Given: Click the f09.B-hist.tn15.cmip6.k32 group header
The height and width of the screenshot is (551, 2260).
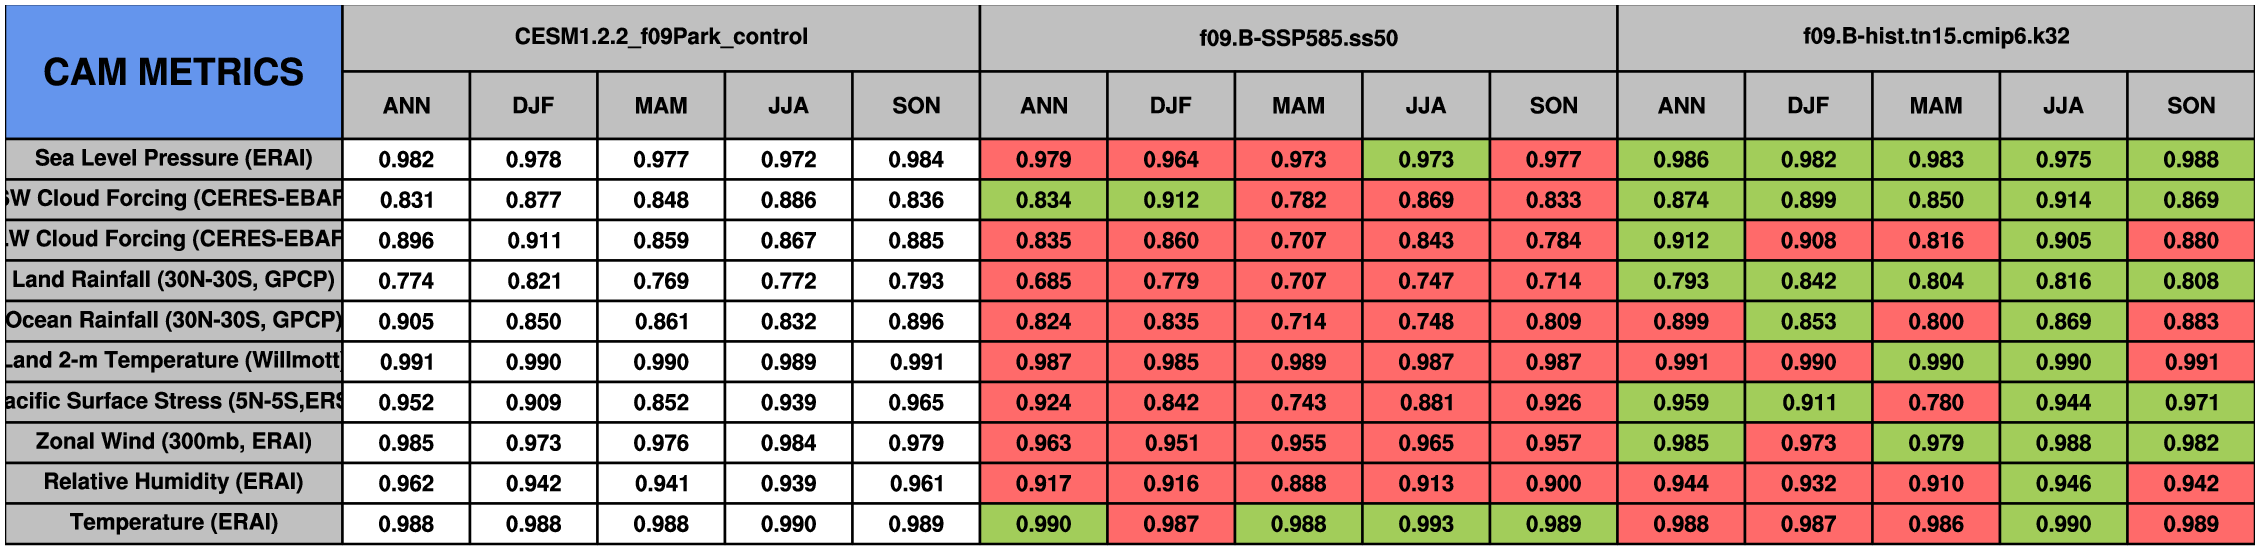Looking at the screenshot, I should click(1935, 37).
